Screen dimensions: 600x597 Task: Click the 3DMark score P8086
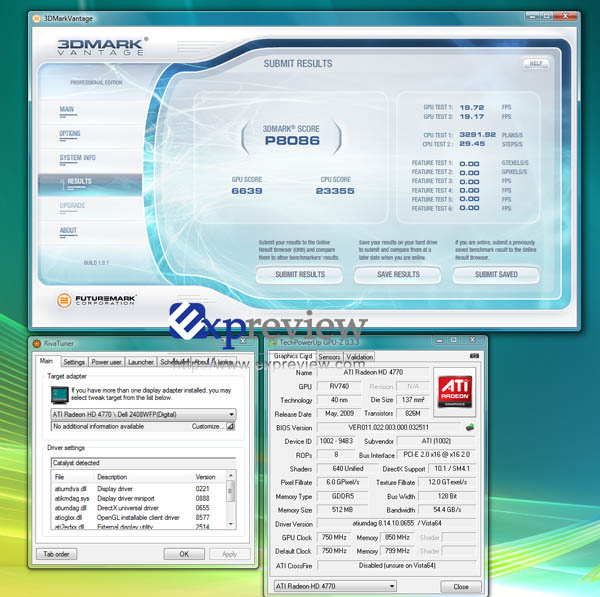pyautogui.click(x=292, y=140)
